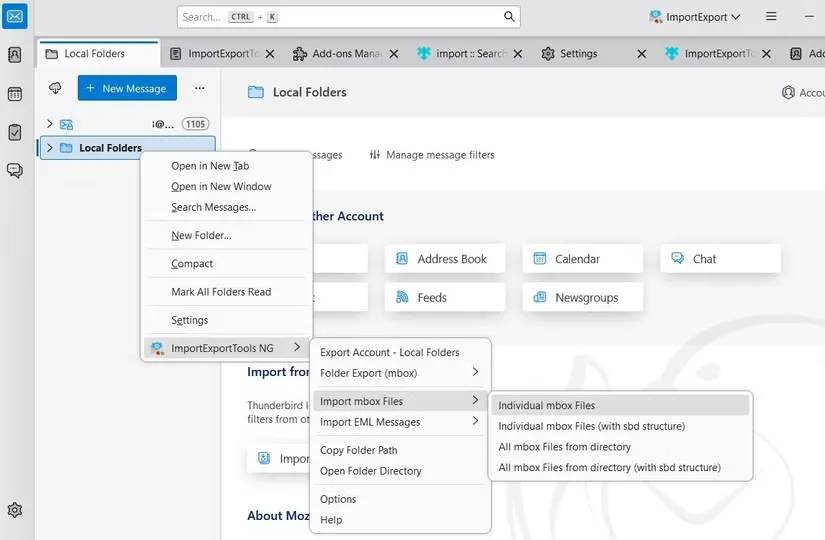Open the Mail space icon
The height and width of the screenshot is (540, 825).
point(15,16)
